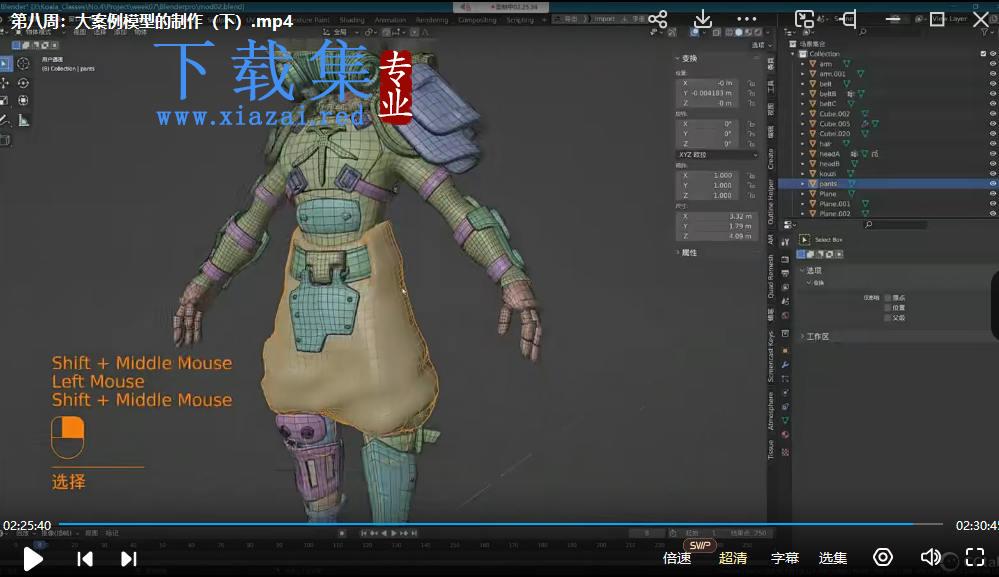
Task: Play the video with the play button
Action: [32, 559]
